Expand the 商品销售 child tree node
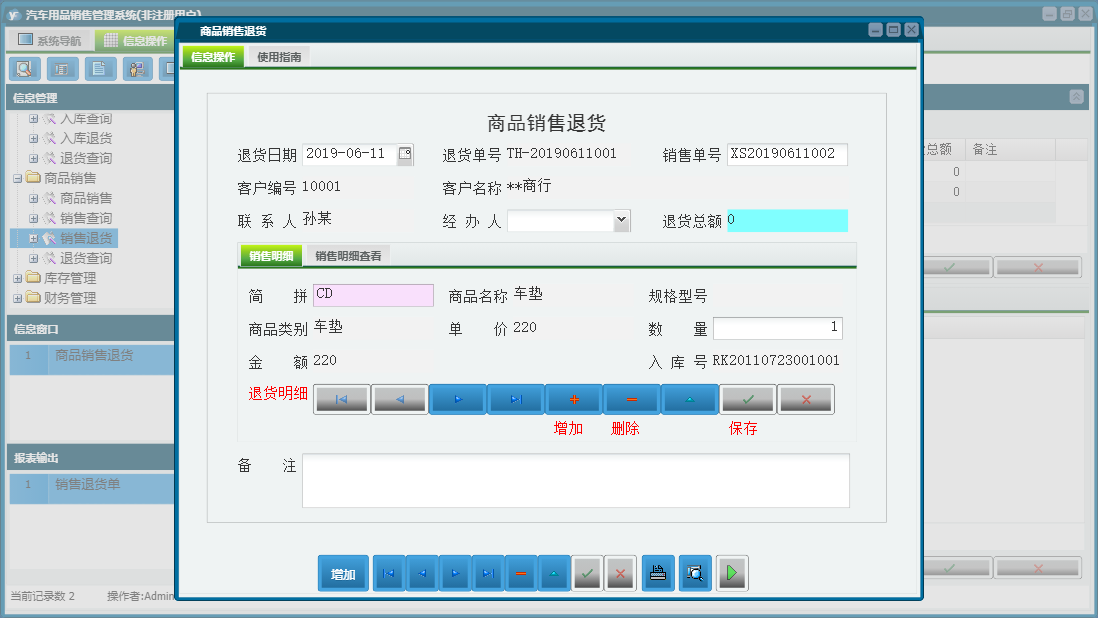 point(34,199)
